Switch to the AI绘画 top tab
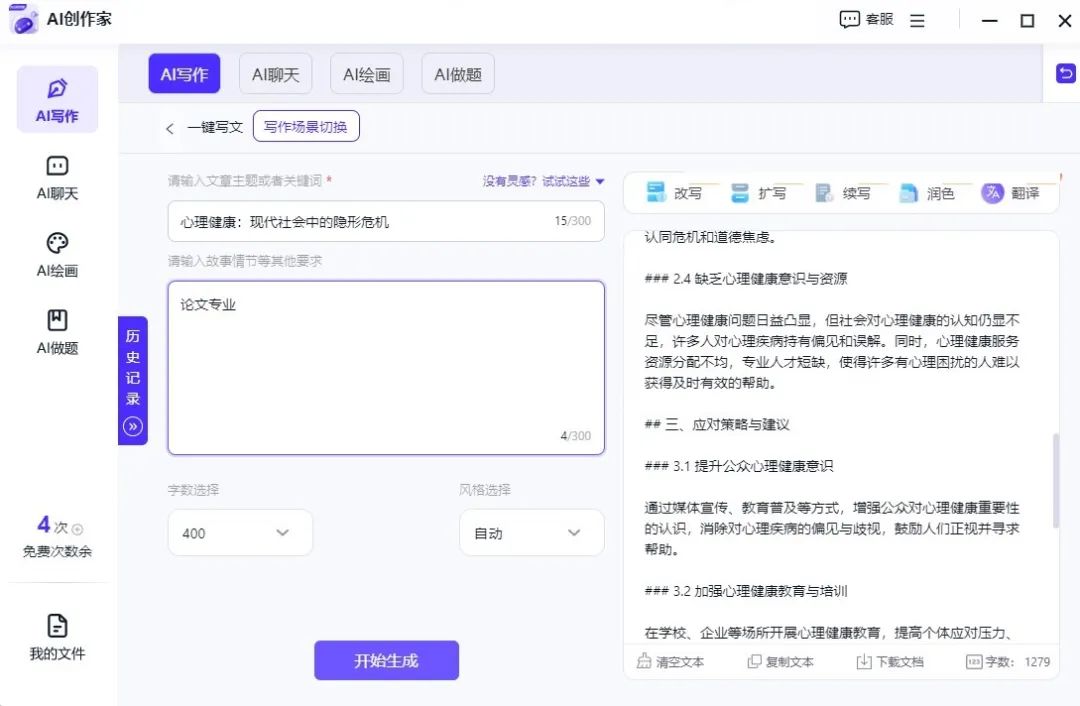Image resolution: width=1080 pixels, height=706 pixels. click(x=366, y=74)
